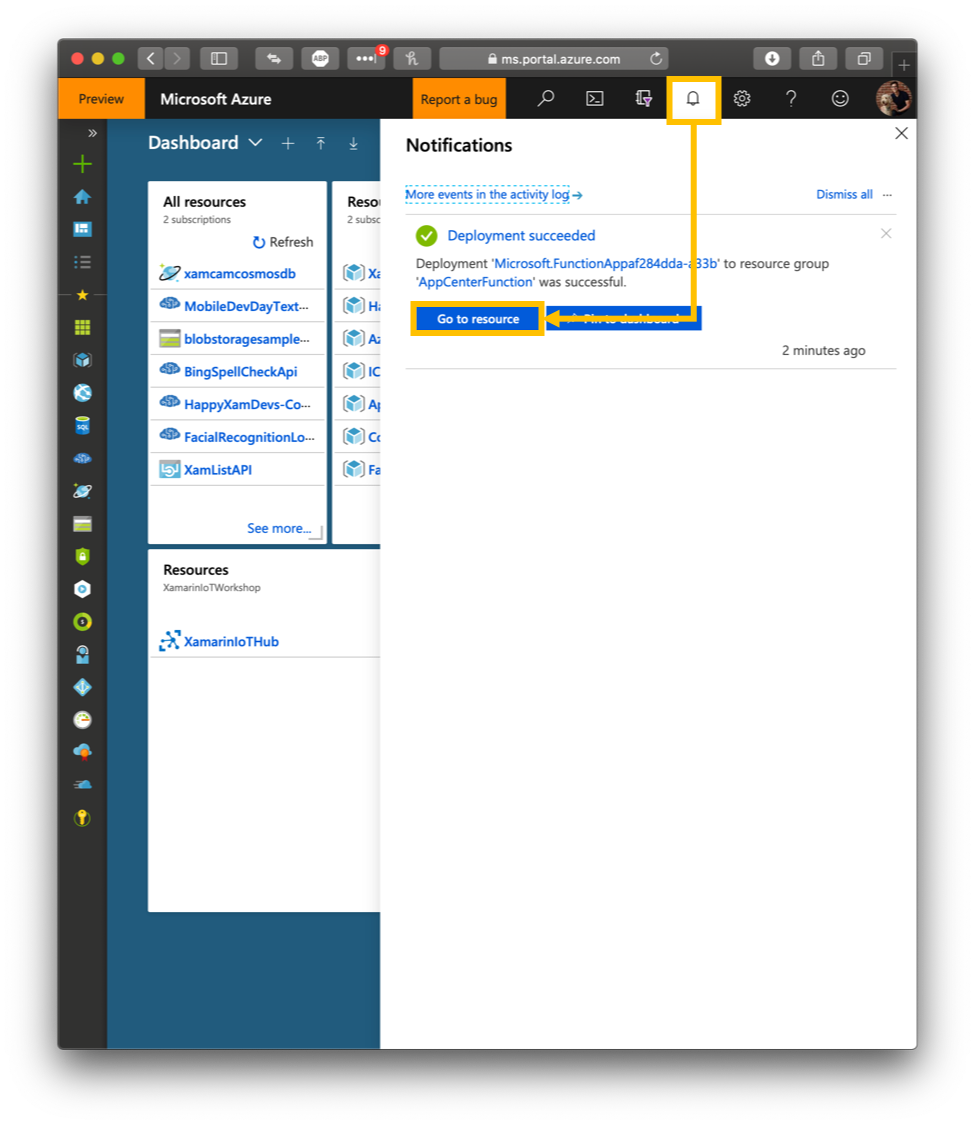972x1125 pixels.
Task: Dismiss the Deployment succeeded notification
Action: pyautogui.click(x=886, y=234)
